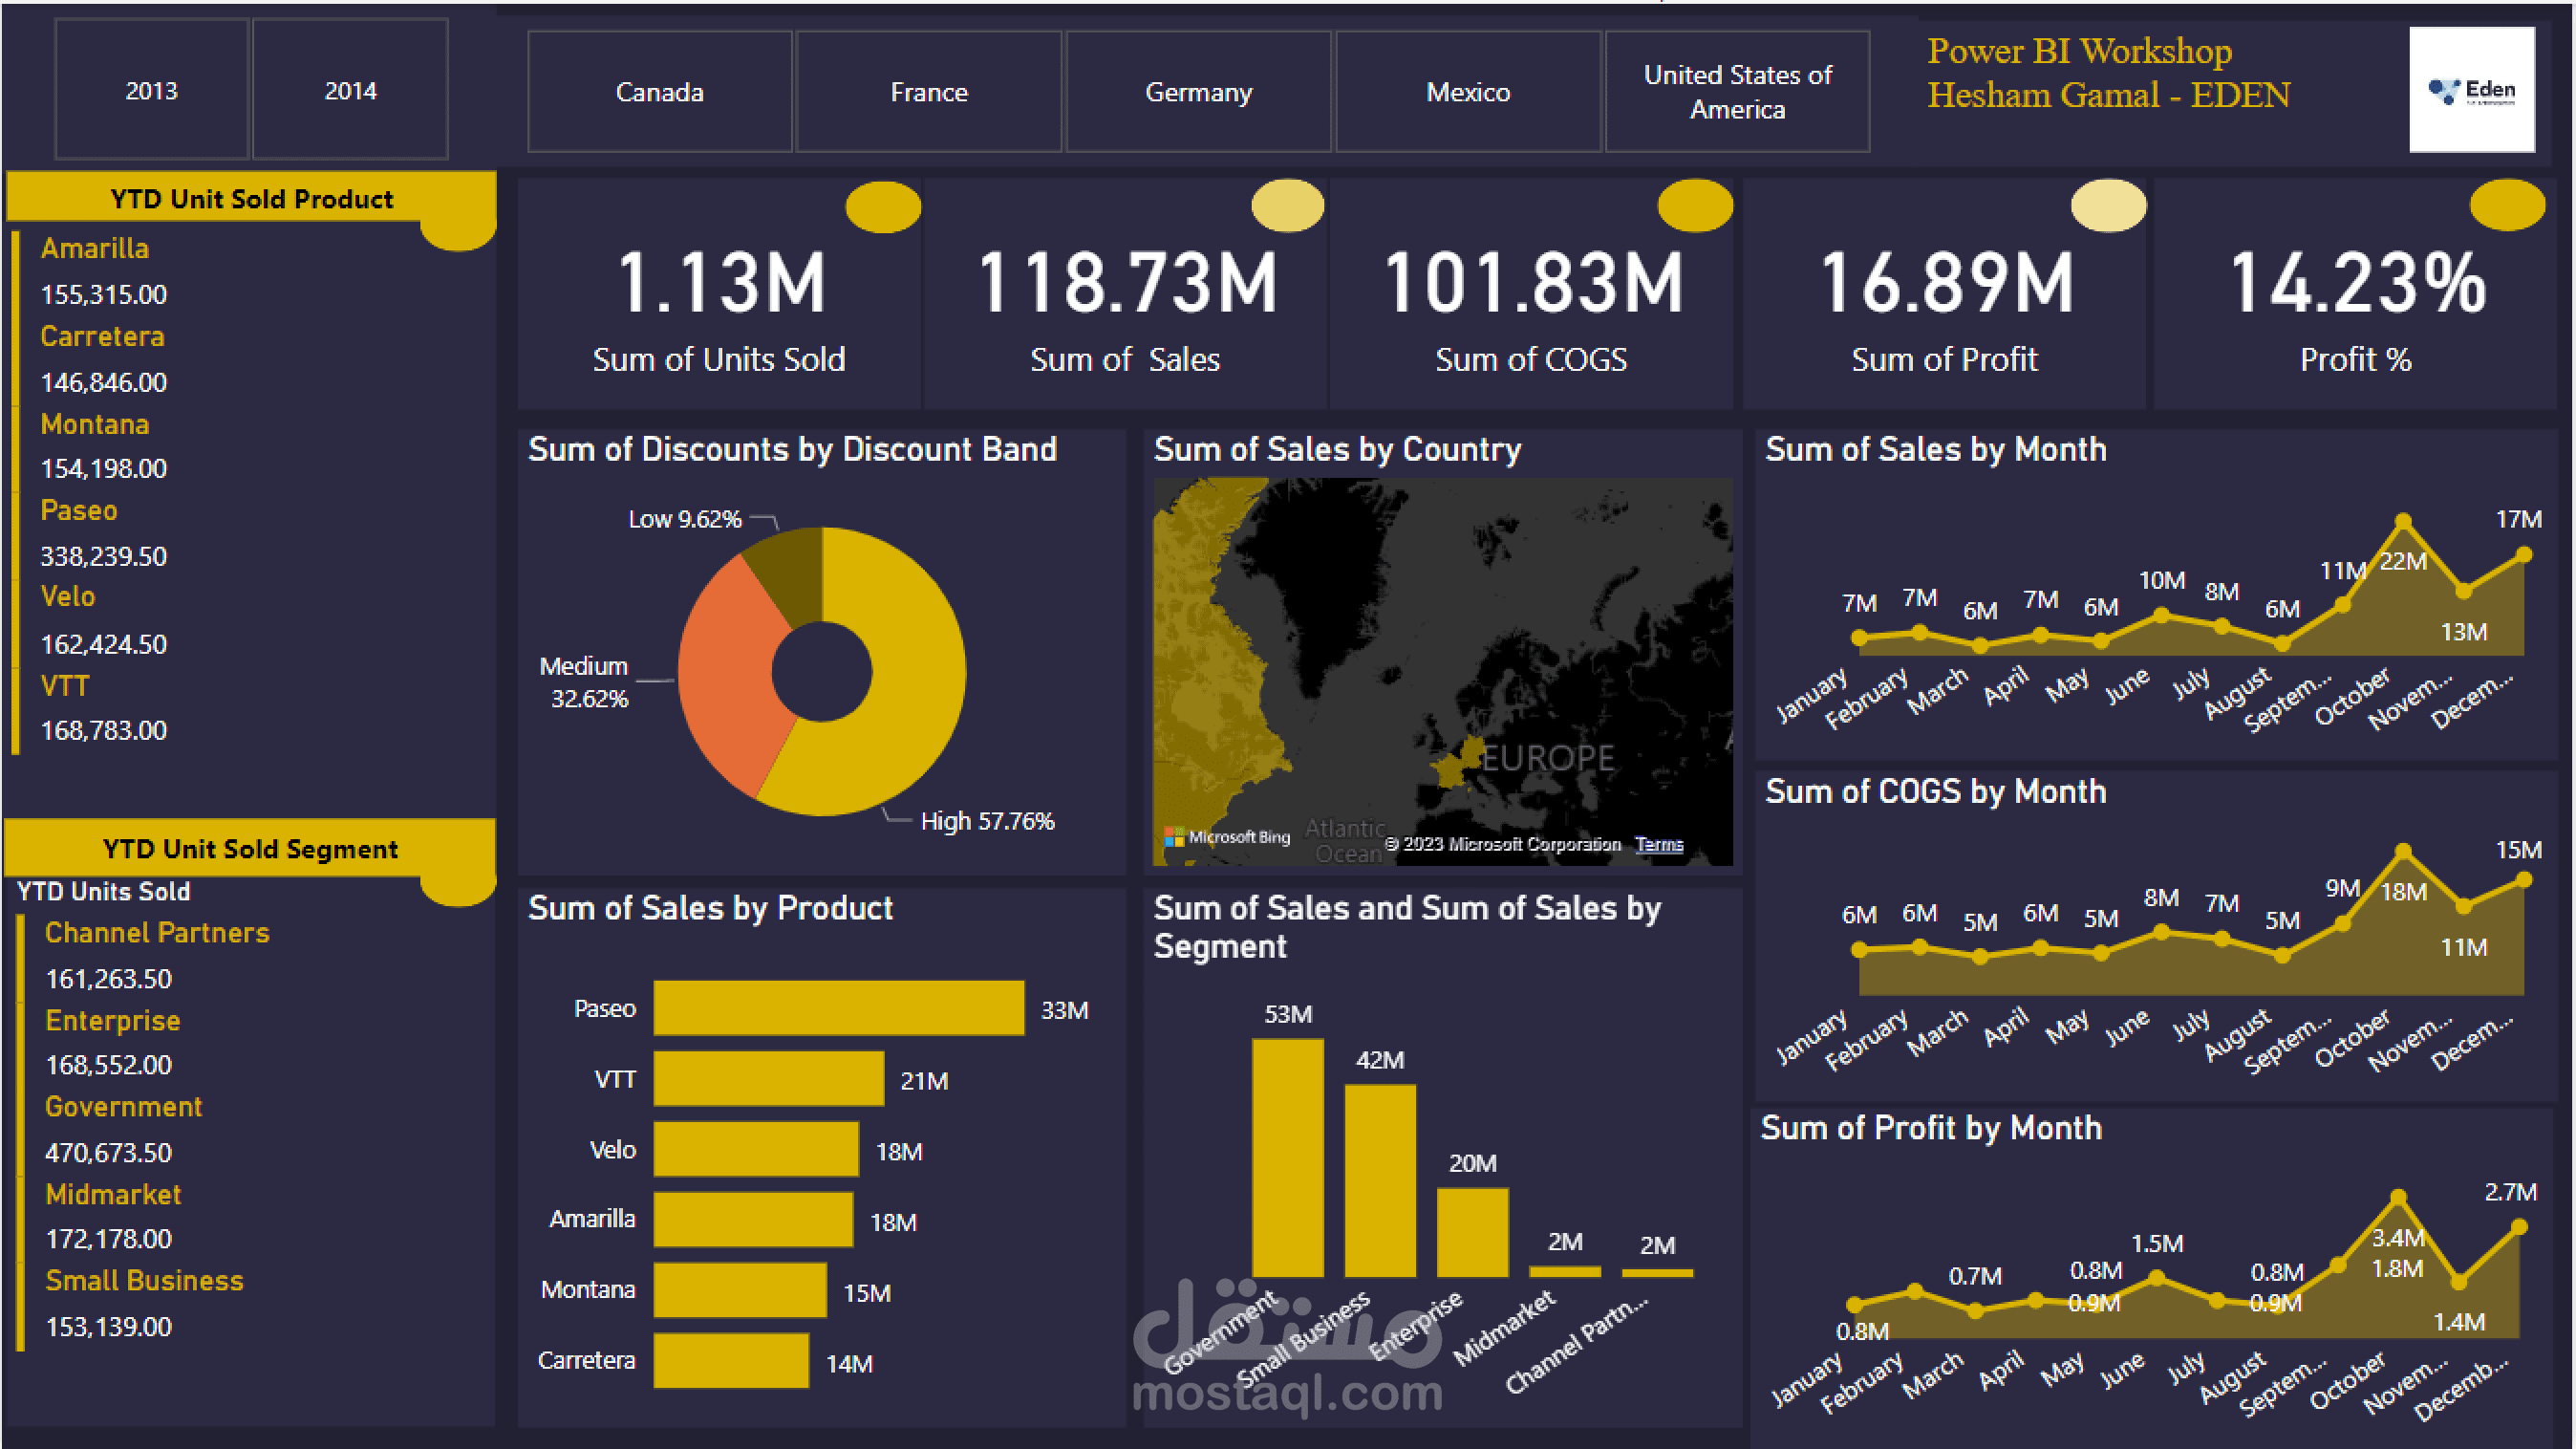Click Government segment row
The width and height of the screenshot is (2576, 1449).
[x=124, y=1107]
